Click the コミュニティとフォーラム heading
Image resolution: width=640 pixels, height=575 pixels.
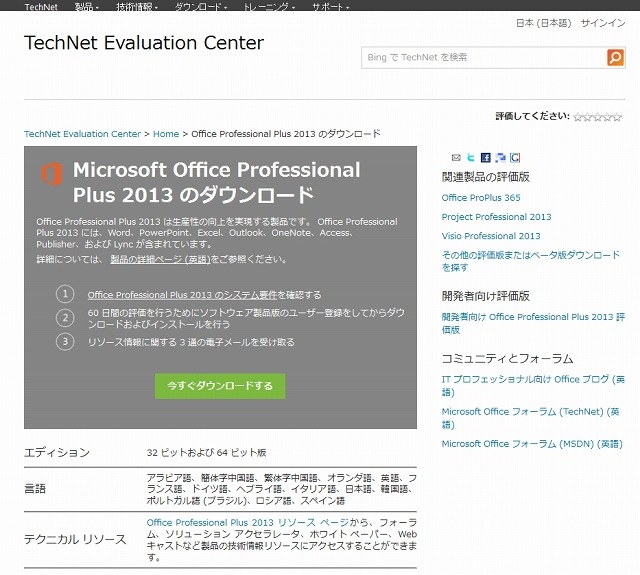507,358
